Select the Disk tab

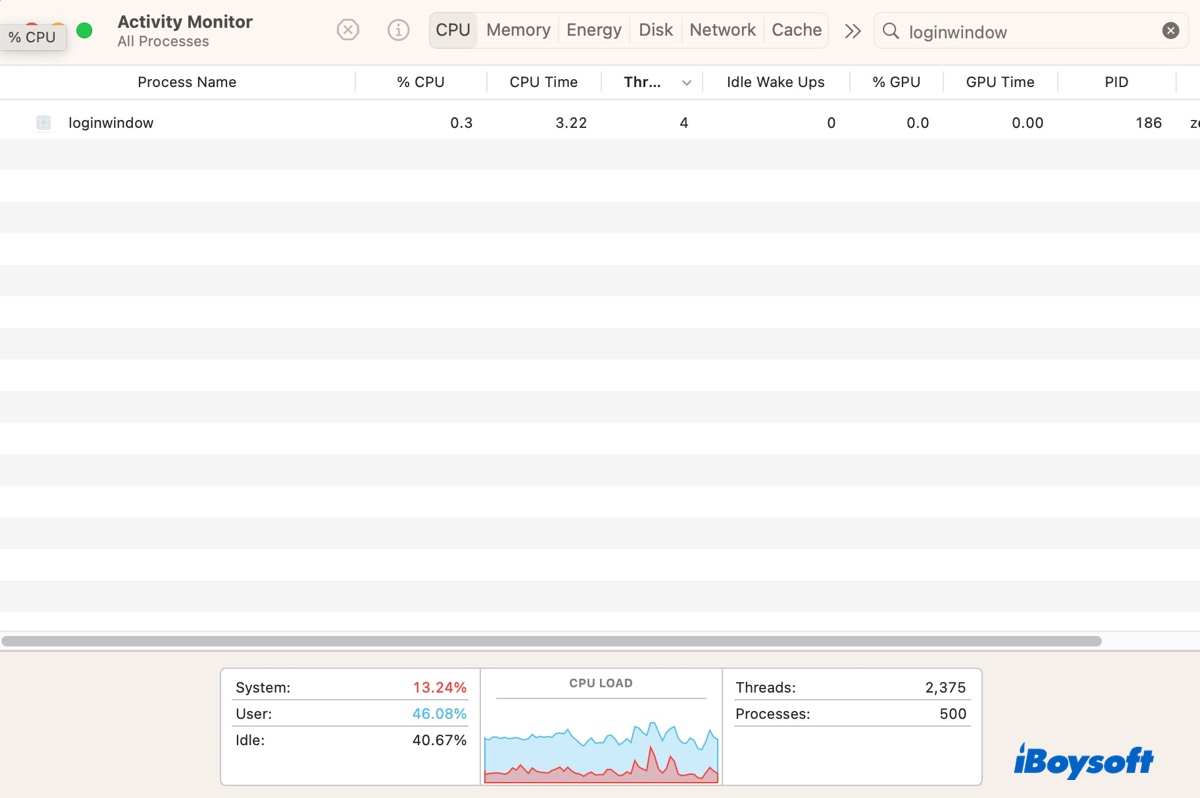pos(656,30)
